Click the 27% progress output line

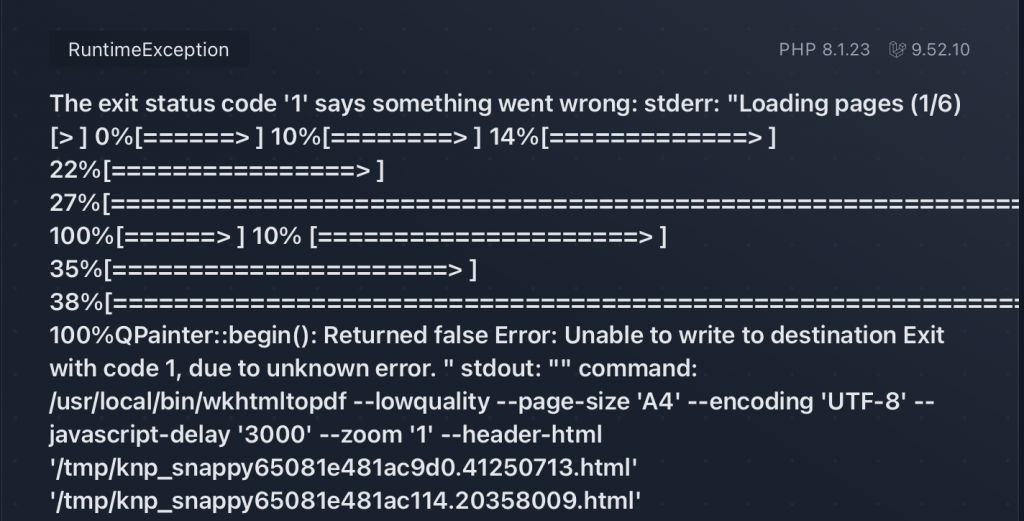tap(534, 203)
